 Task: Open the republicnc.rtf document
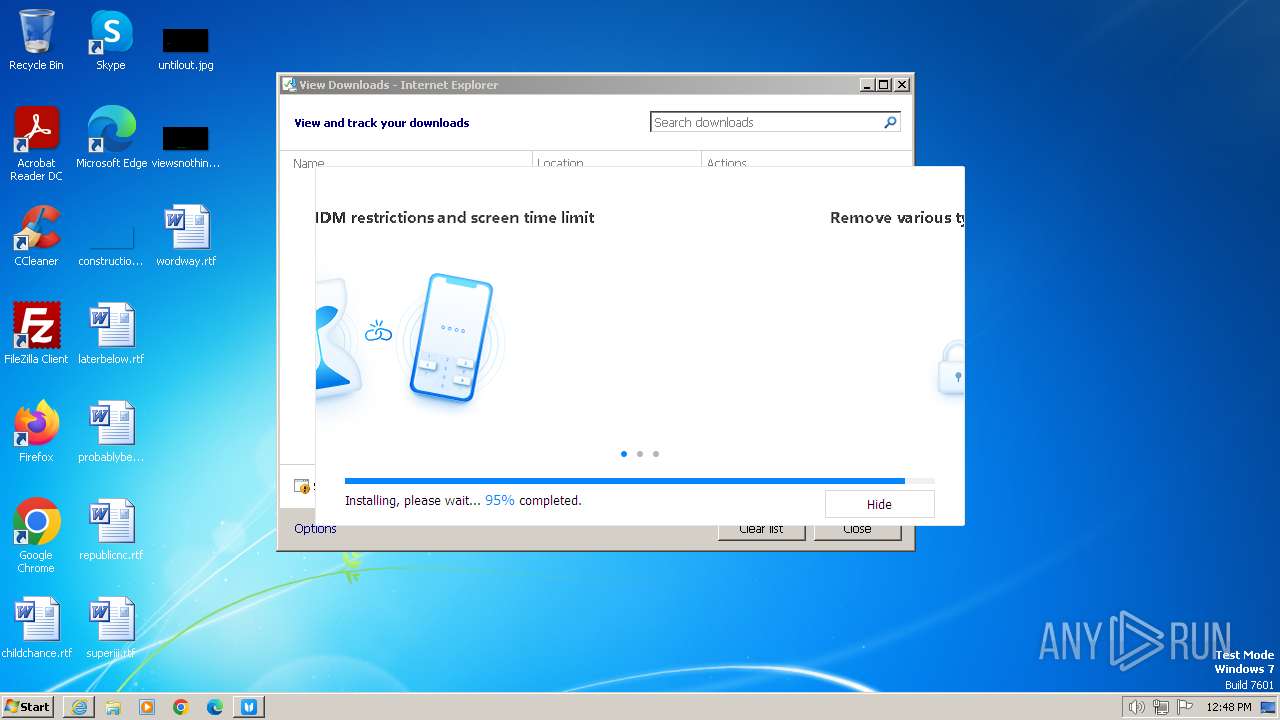[111, 529]
